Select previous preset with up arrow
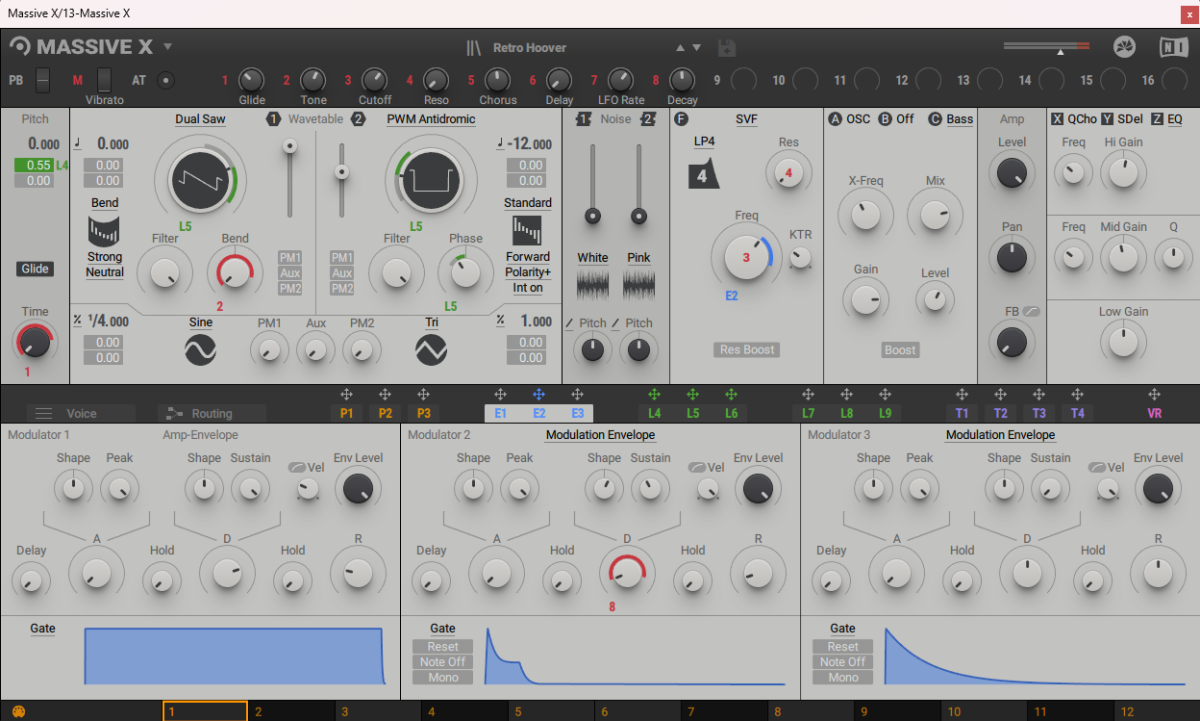This screenshot has width=1200, height=721. [680, 47]
